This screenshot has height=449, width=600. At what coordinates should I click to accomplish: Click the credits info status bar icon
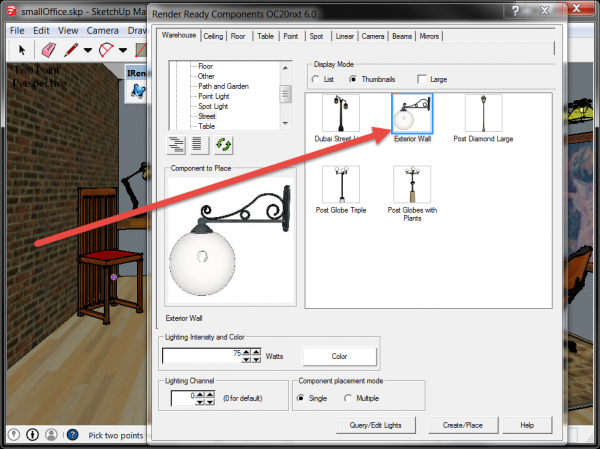click(33, 434)
